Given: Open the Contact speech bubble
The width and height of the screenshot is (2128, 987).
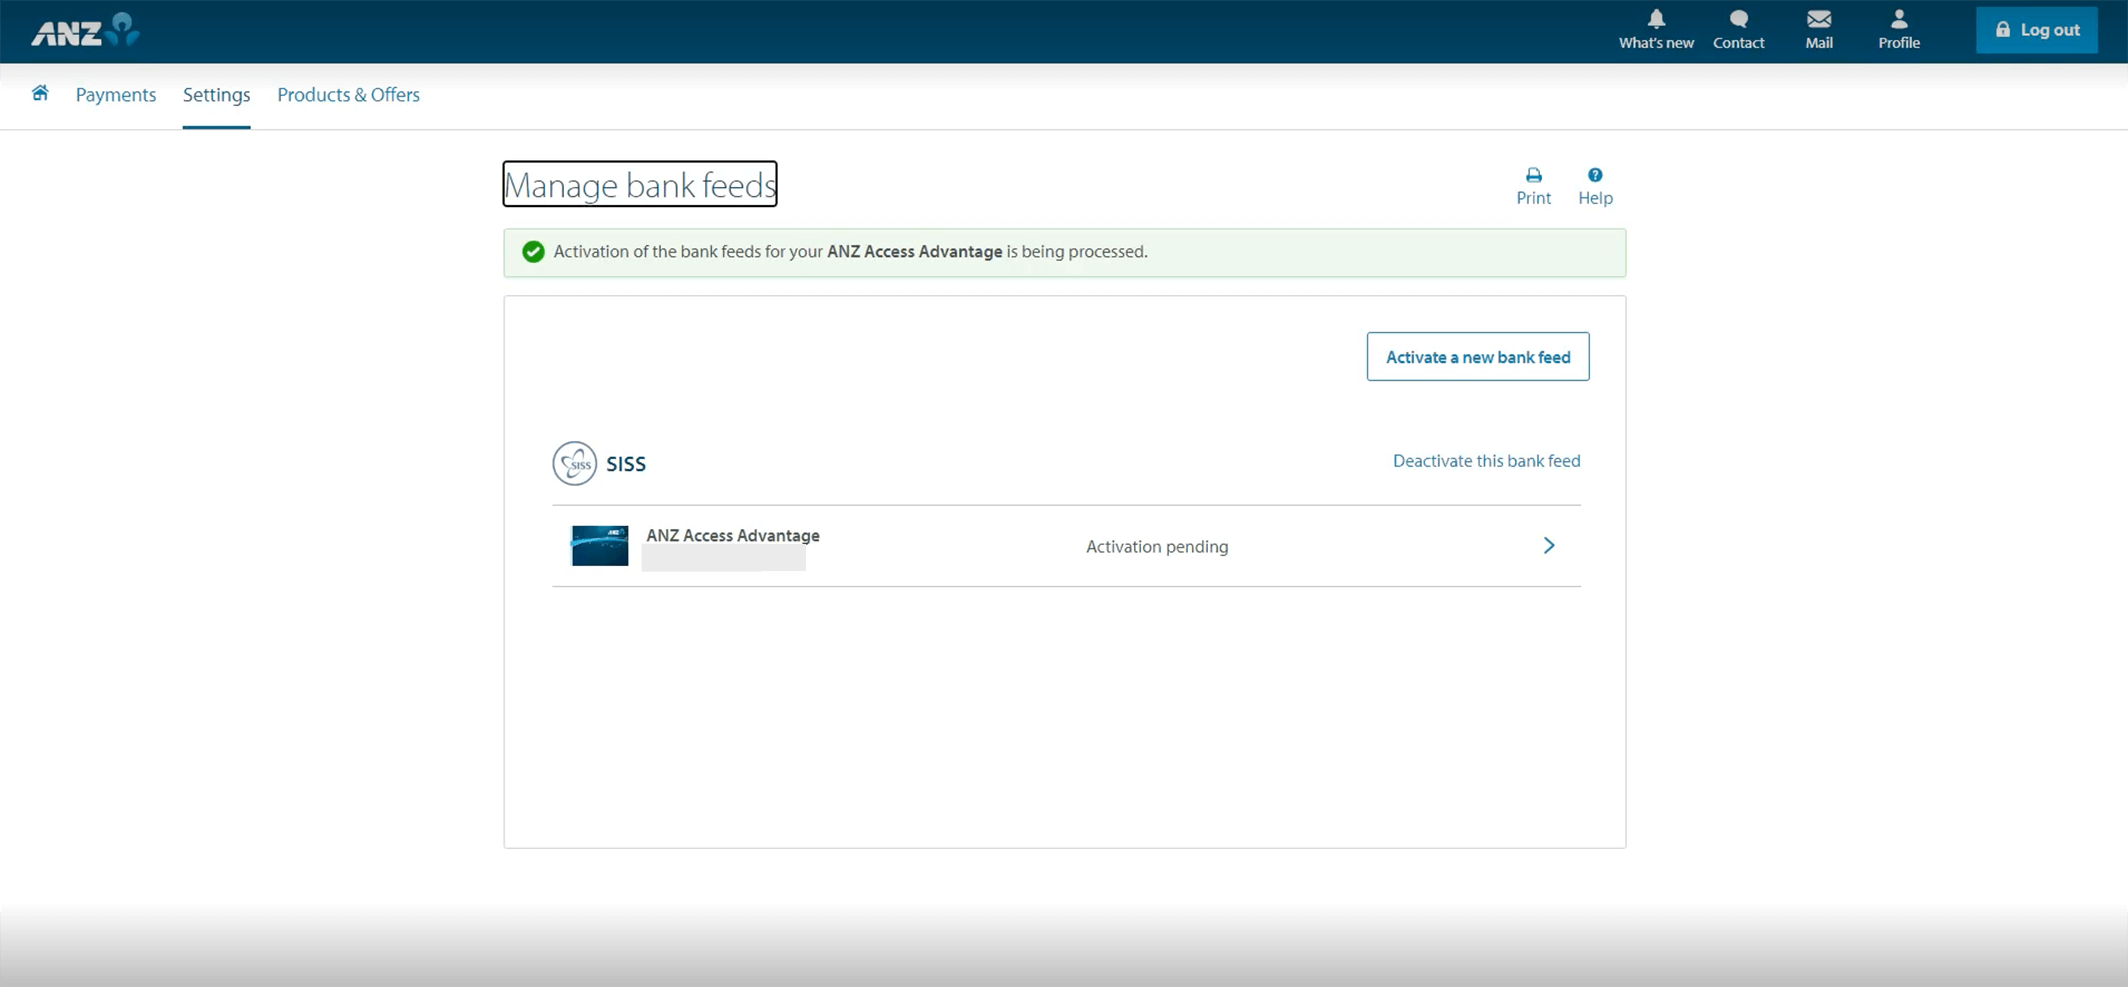Looking at the screenshot, I should [1738, 30].
